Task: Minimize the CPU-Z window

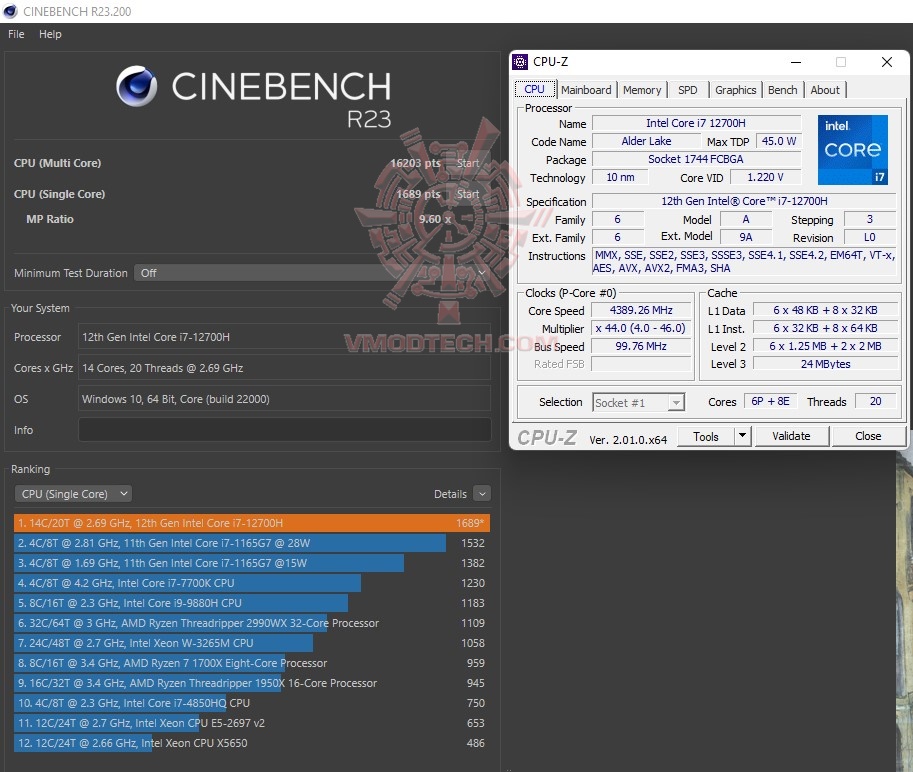Action: [x=796, y=62]
